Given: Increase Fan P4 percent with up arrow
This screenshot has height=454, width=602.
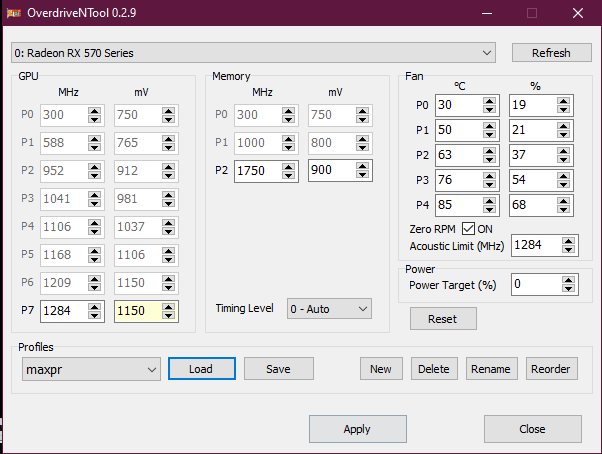Looking at the screenshot, I should (x=563, y=201).
